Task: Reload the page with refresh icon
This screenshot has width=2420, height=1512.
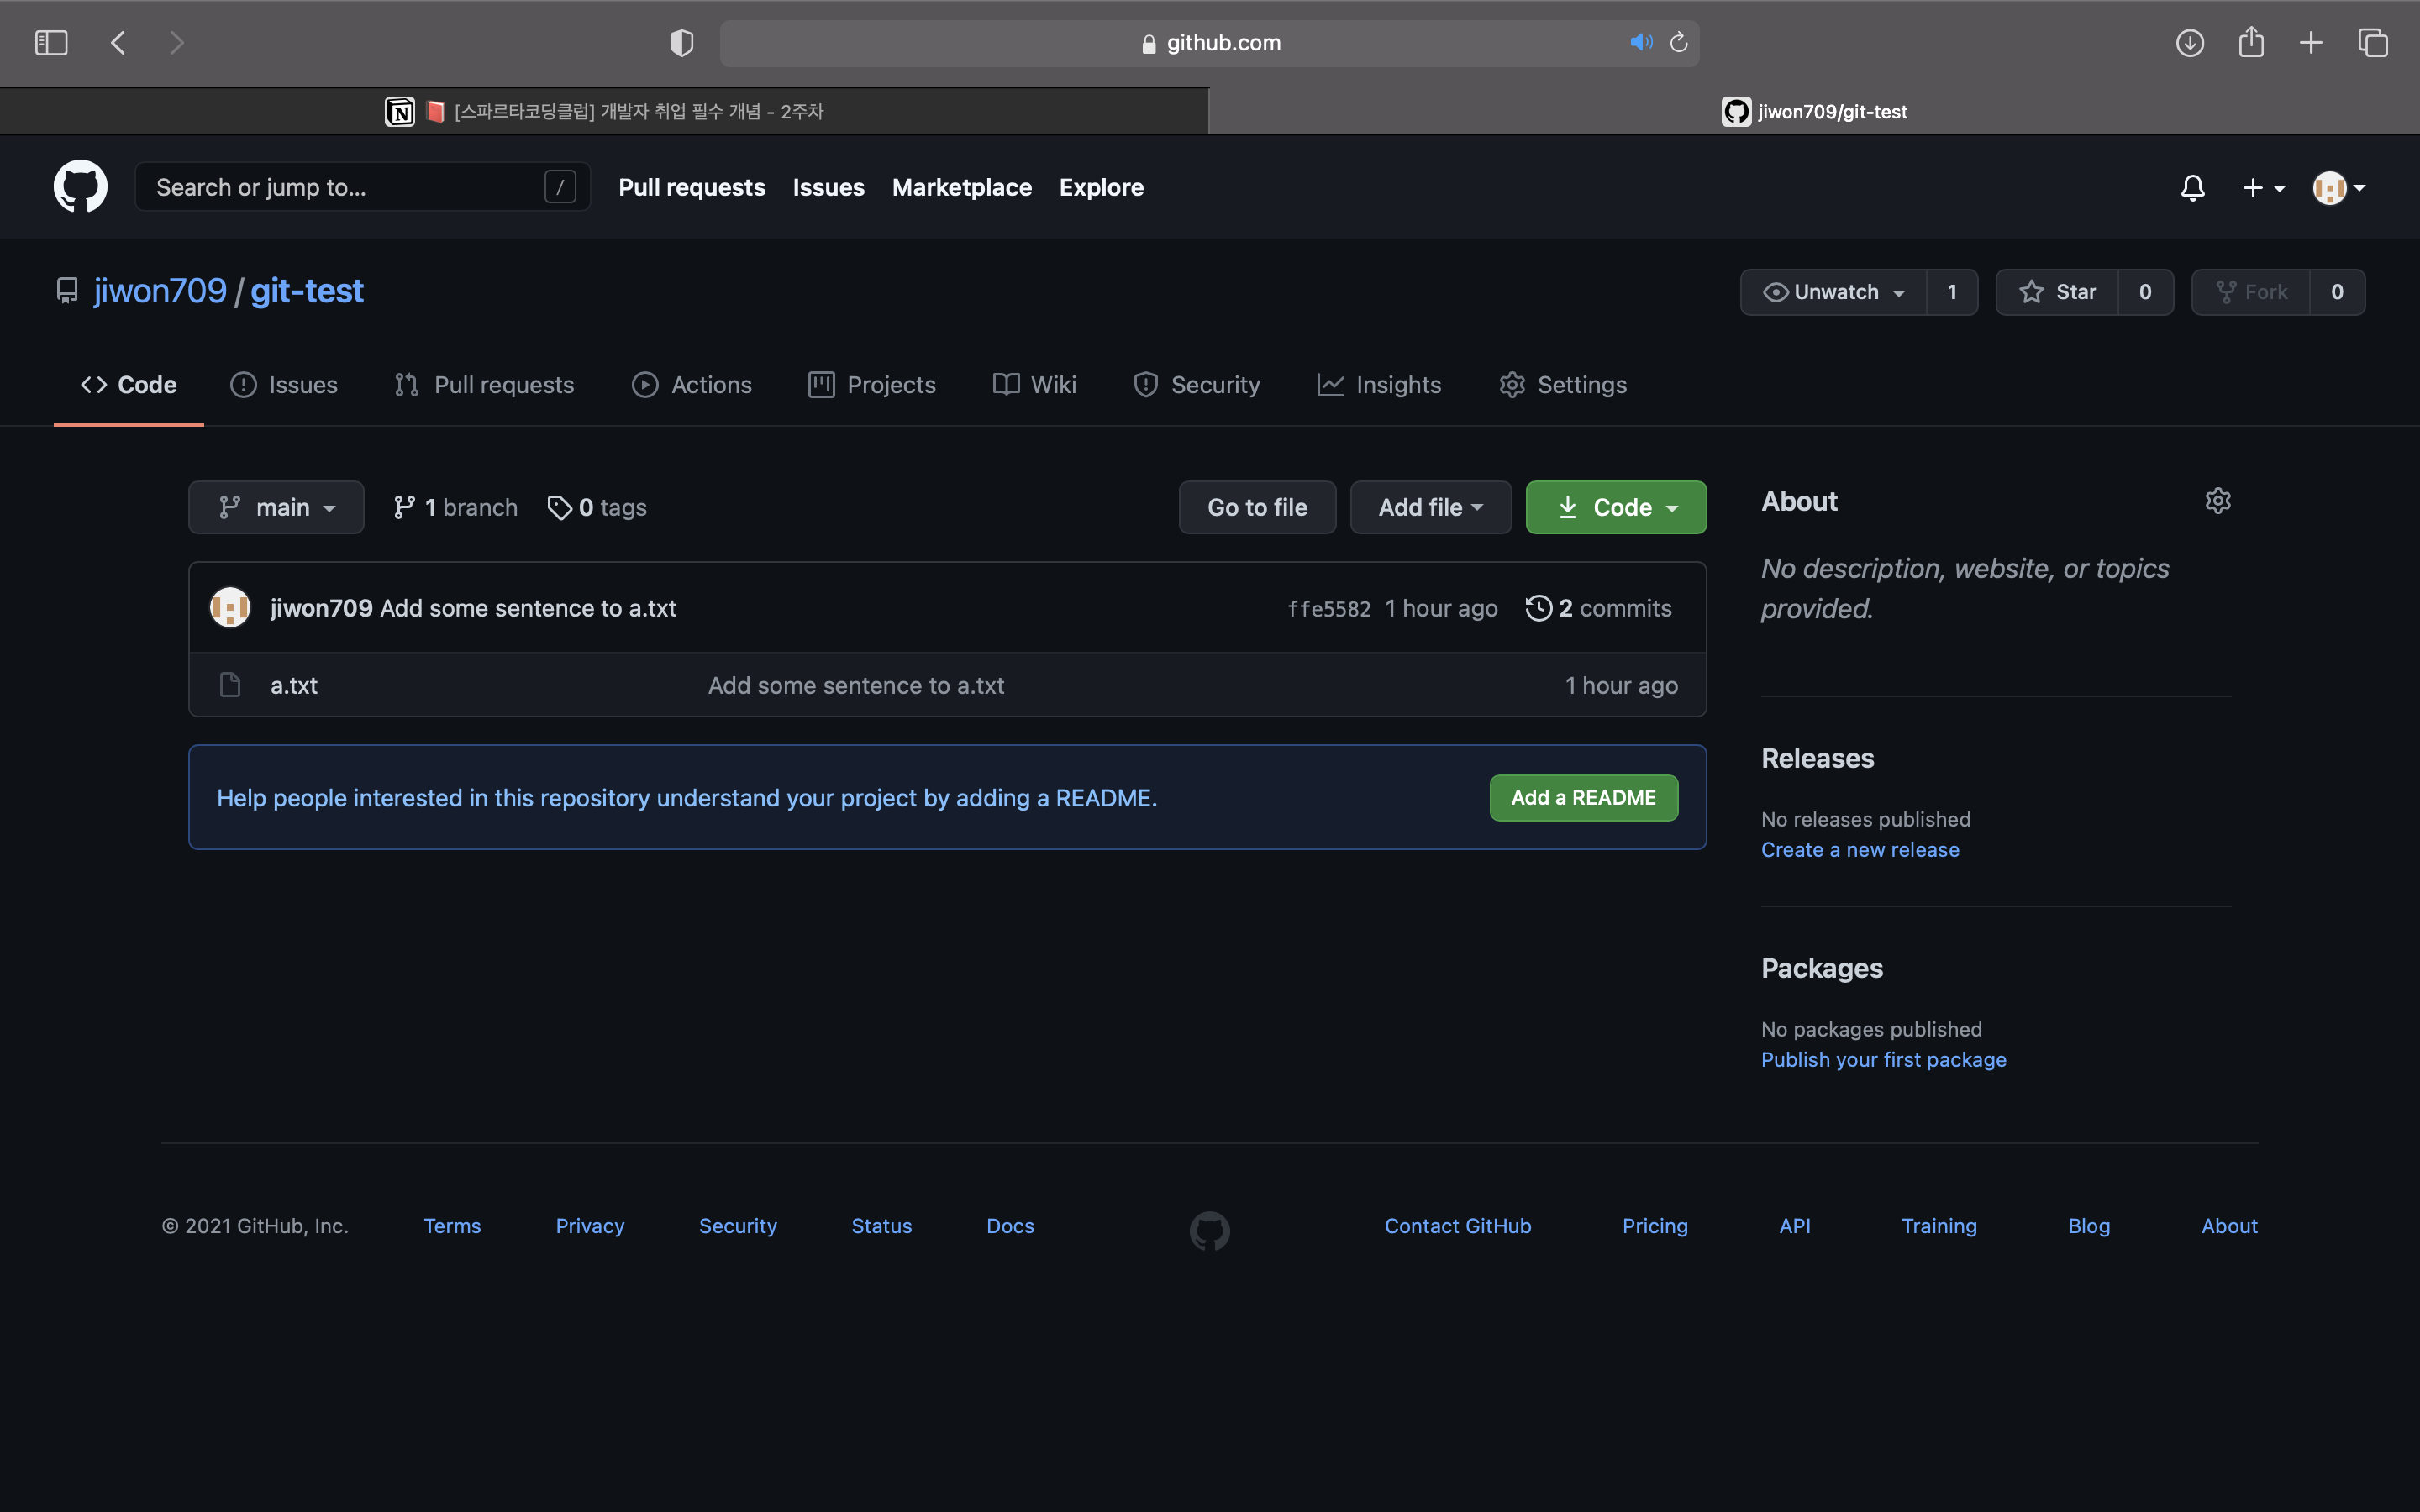Action: click(x=1679, y=42)
